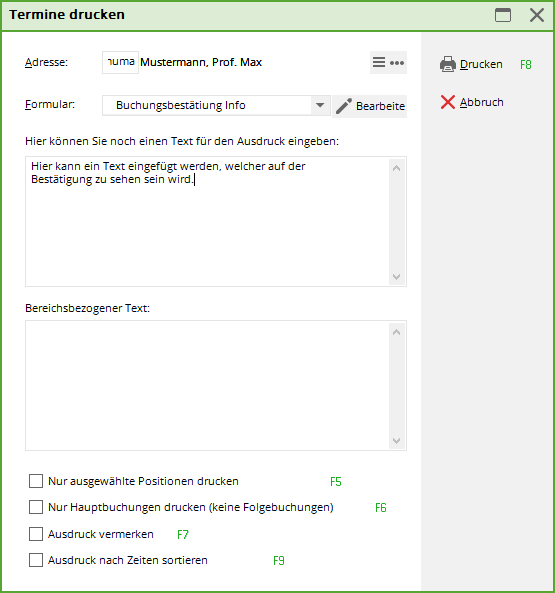Close the Termine drucken dialog
This screenshot has height=593, width=555.
(x=536, y=15)
